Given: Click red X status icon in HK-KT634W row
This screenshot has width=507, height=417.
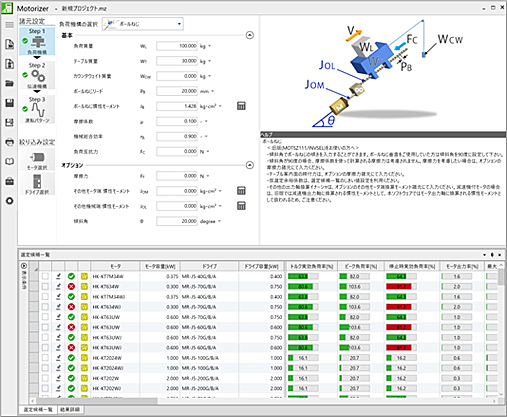Looking at the screenshot, I should (71, 286).
